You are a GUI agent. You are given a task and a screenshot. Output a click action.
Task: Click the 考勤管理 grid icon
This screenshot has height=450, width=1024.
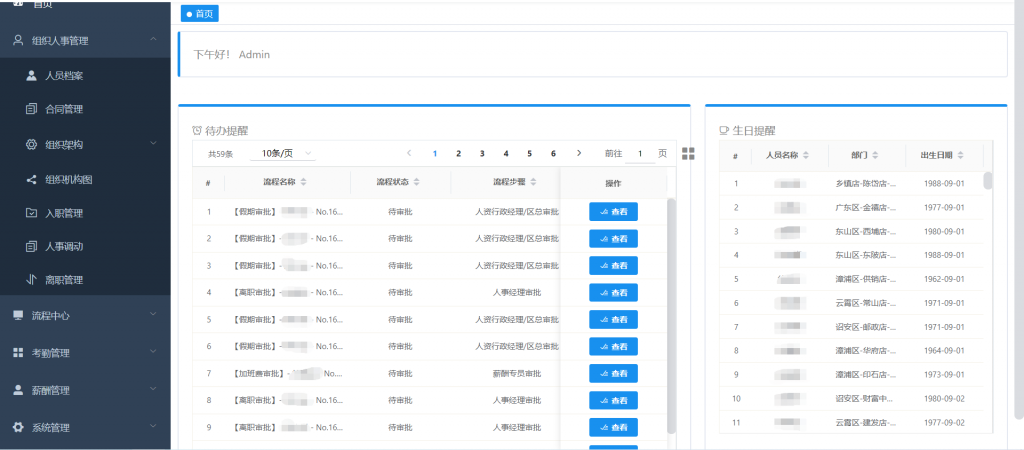[17, 353]
